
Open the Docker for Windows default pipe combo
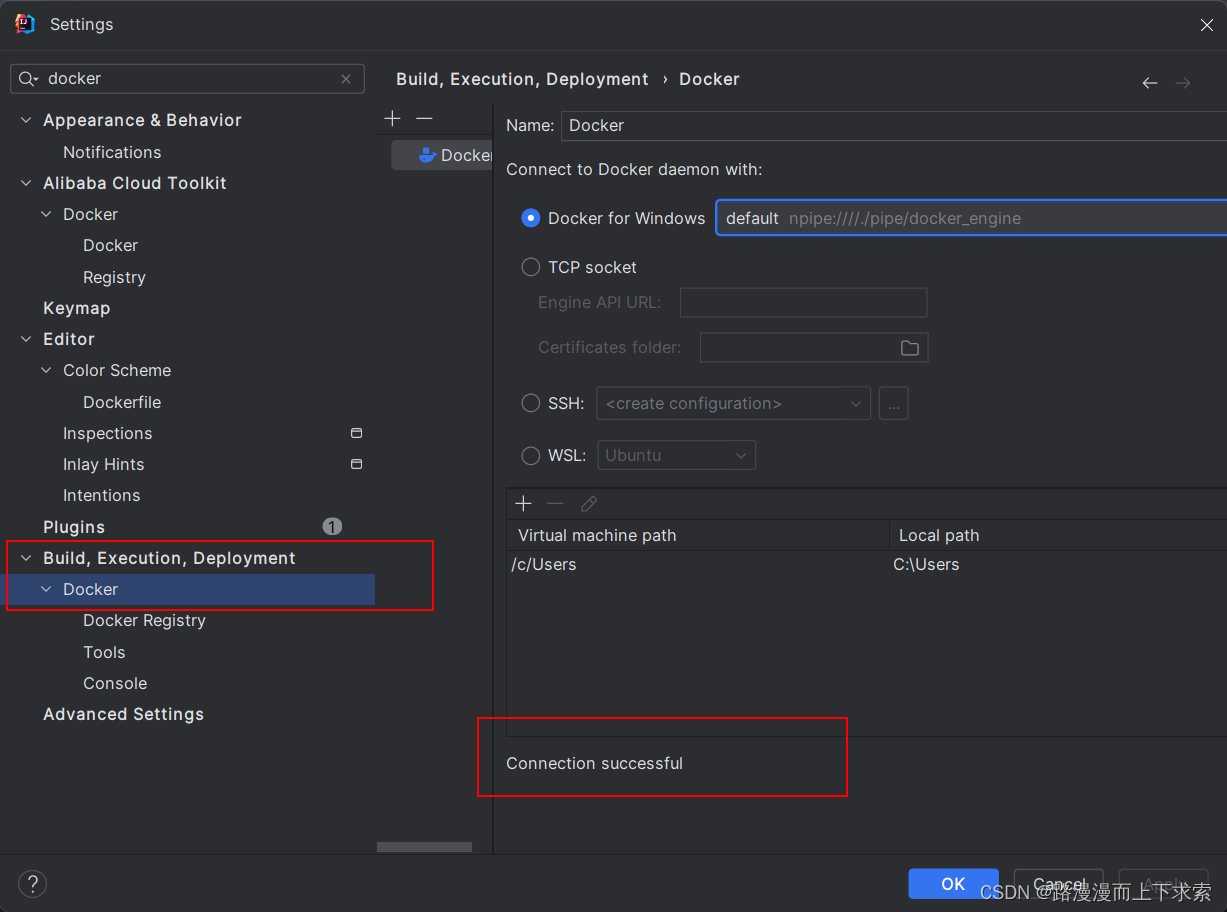(x=971, y=218)
